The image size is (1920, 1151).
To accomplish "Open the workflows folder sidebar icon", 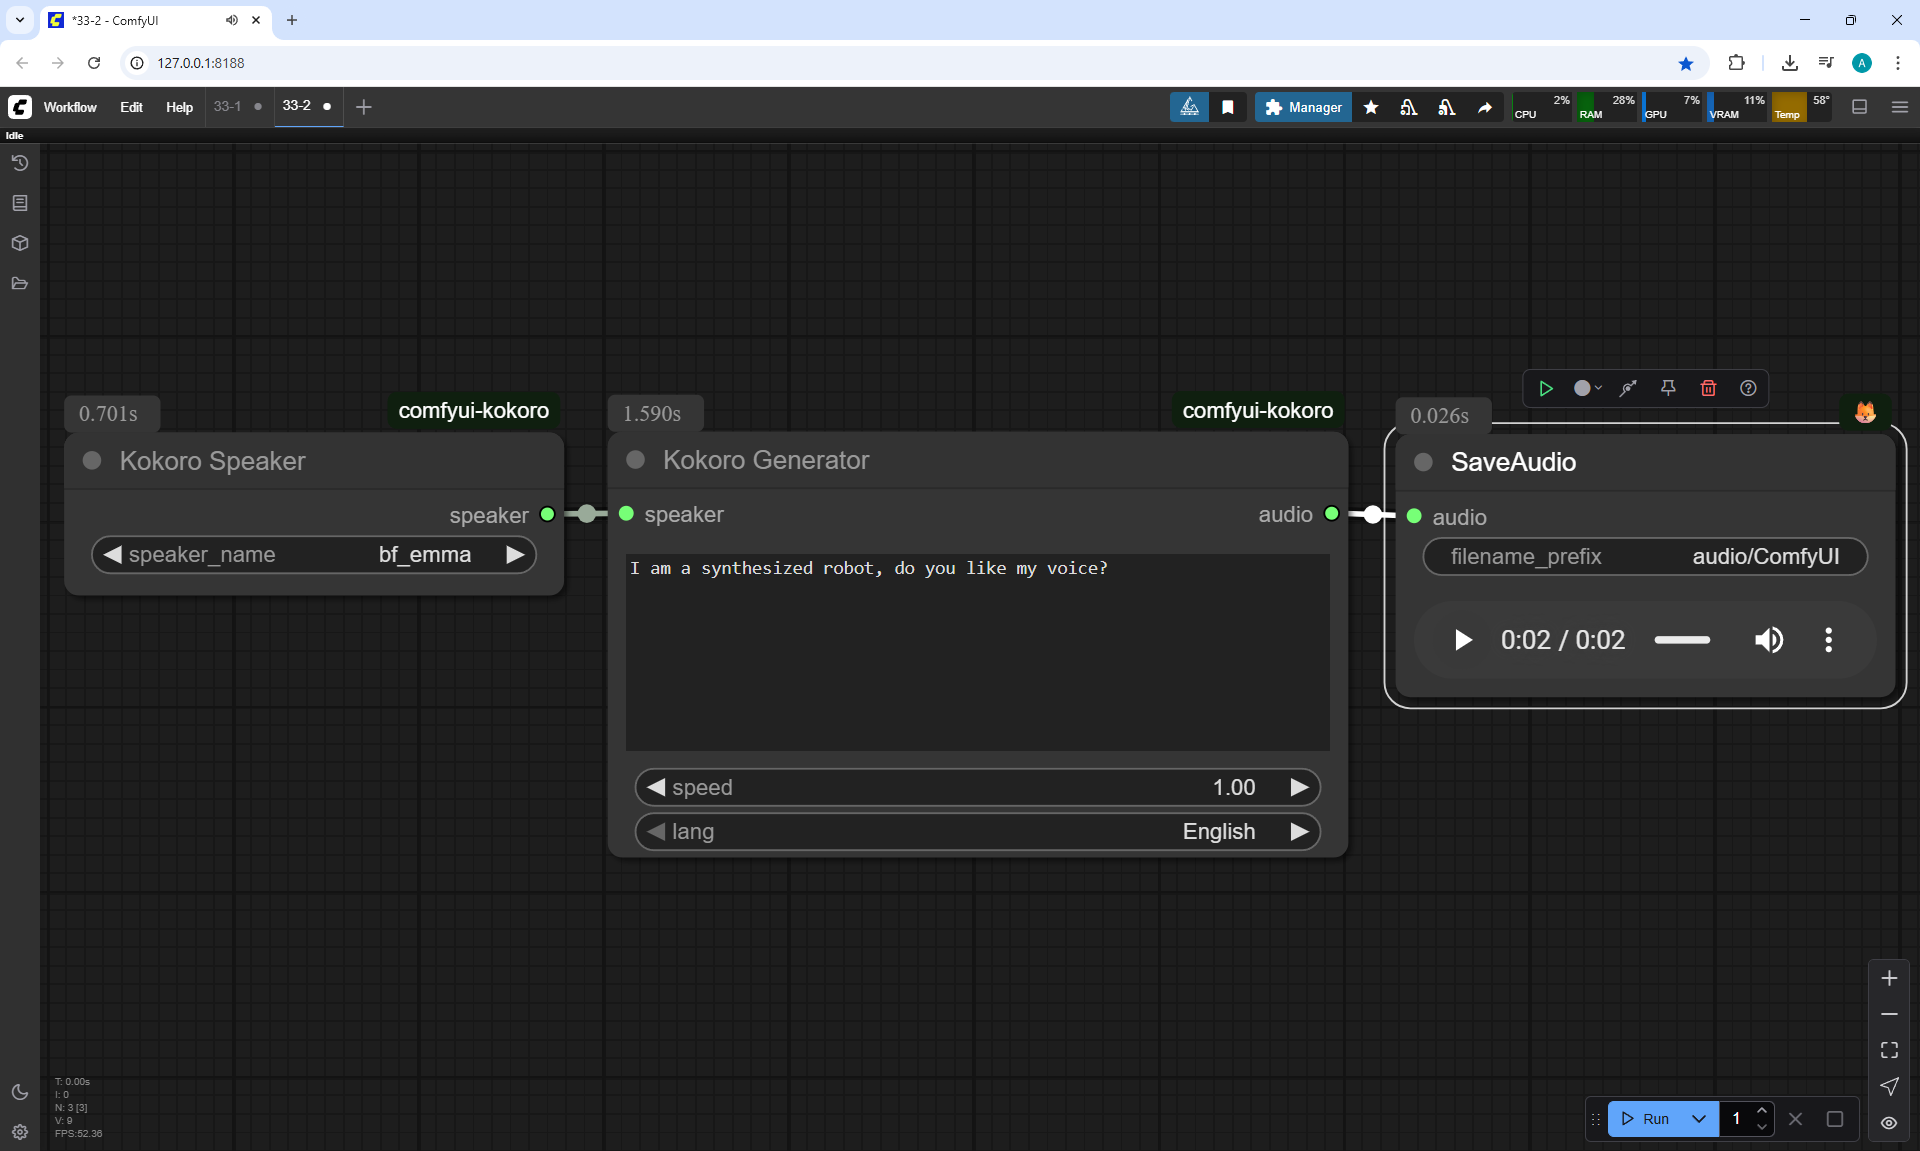I will point(20,284).
